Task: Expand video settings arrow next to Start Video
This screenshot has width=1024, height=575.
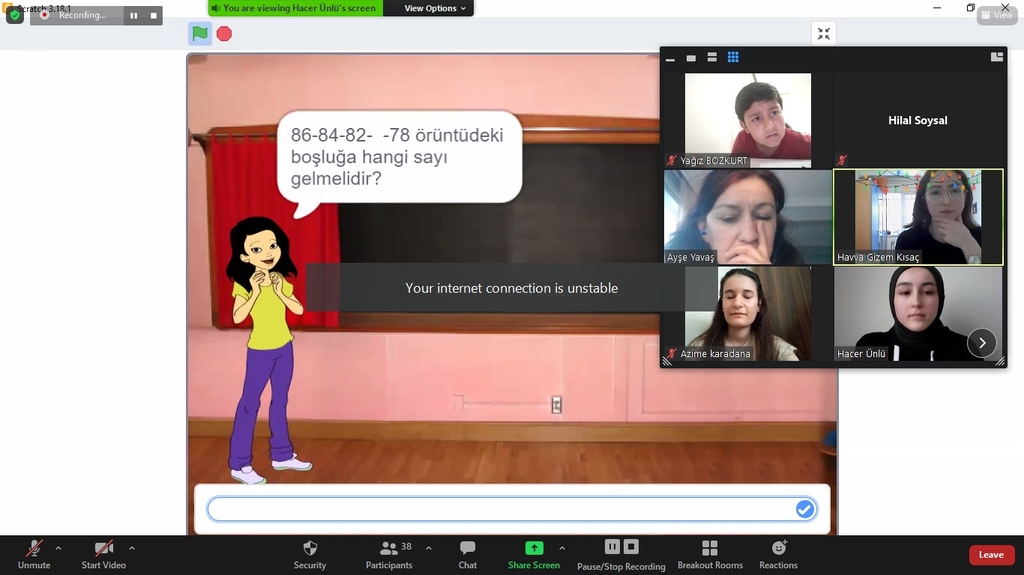Action: [132, 548]
